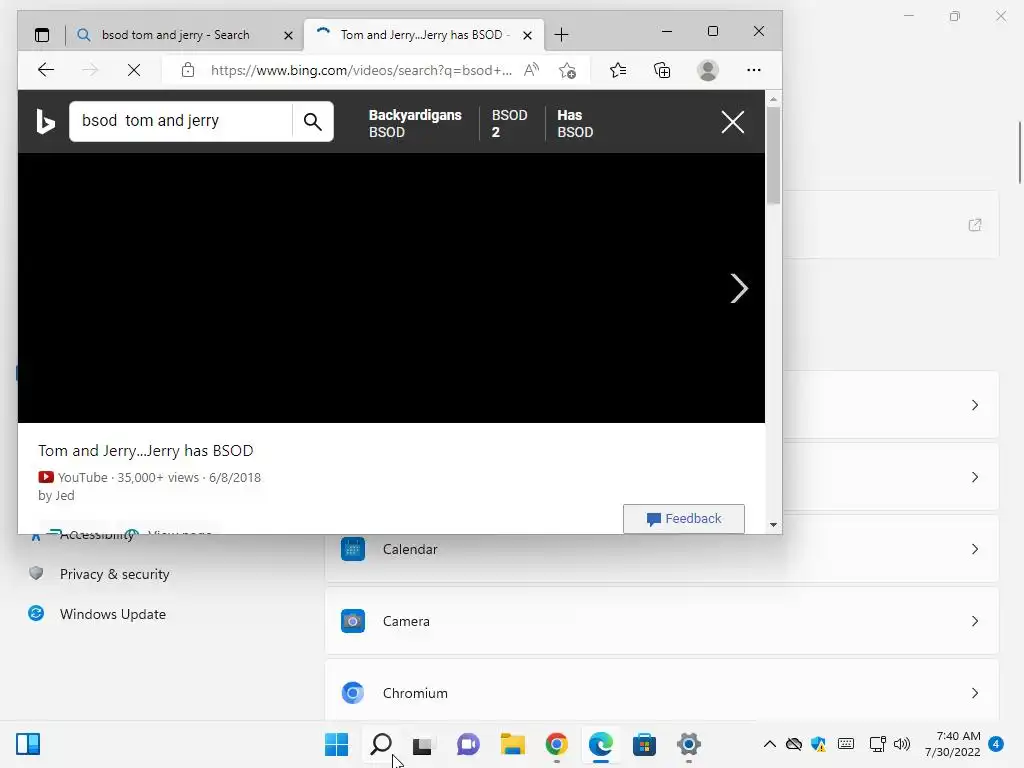Open touch keyboard tray icon
The image size is (1024, 768).
point(846,744)
